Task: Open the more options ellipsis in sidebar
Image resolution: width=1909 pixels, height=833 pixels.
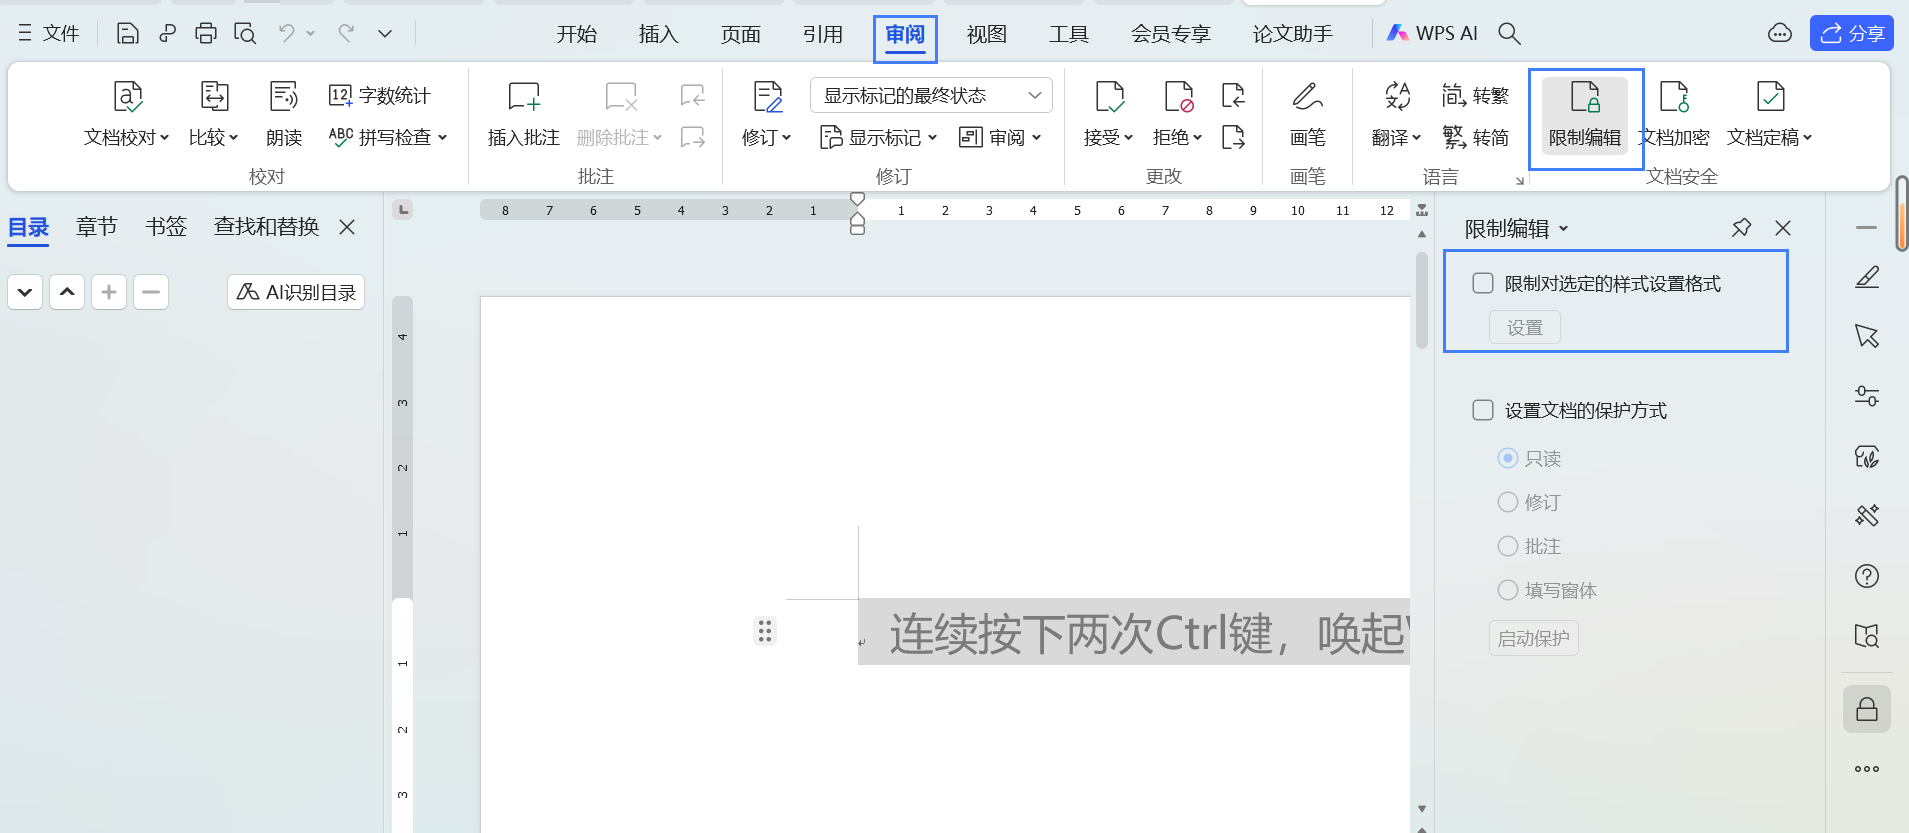Action: tap(1867, 769)
